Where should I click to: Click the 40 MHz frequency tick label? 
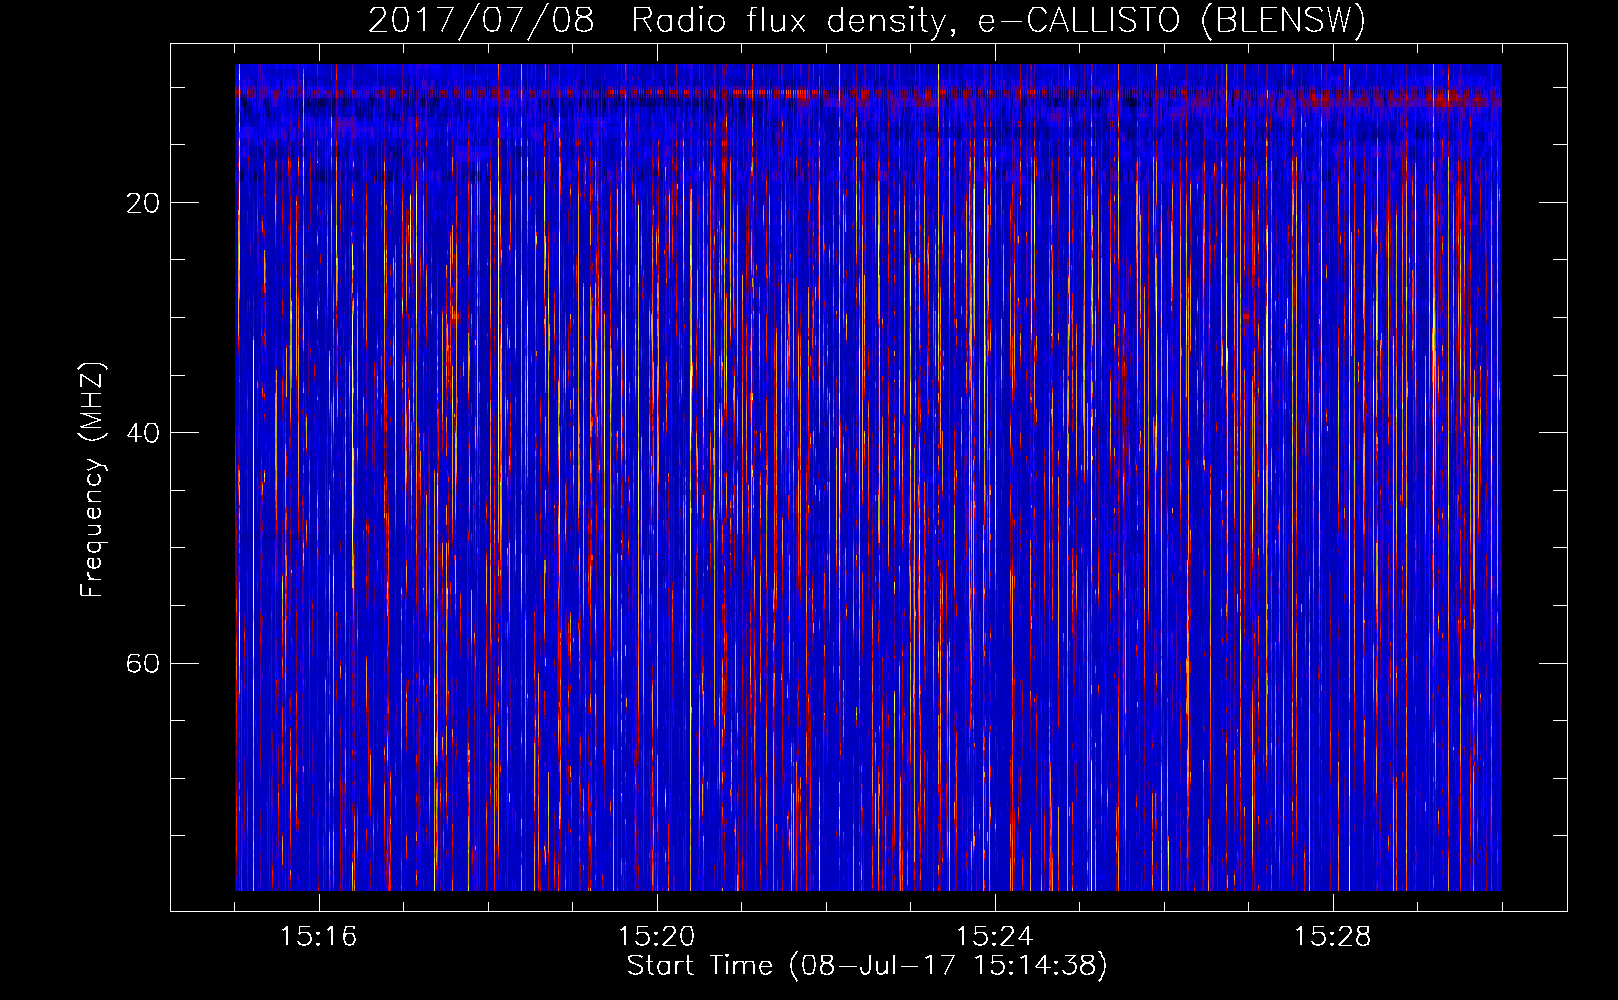[x=143, y=433]
